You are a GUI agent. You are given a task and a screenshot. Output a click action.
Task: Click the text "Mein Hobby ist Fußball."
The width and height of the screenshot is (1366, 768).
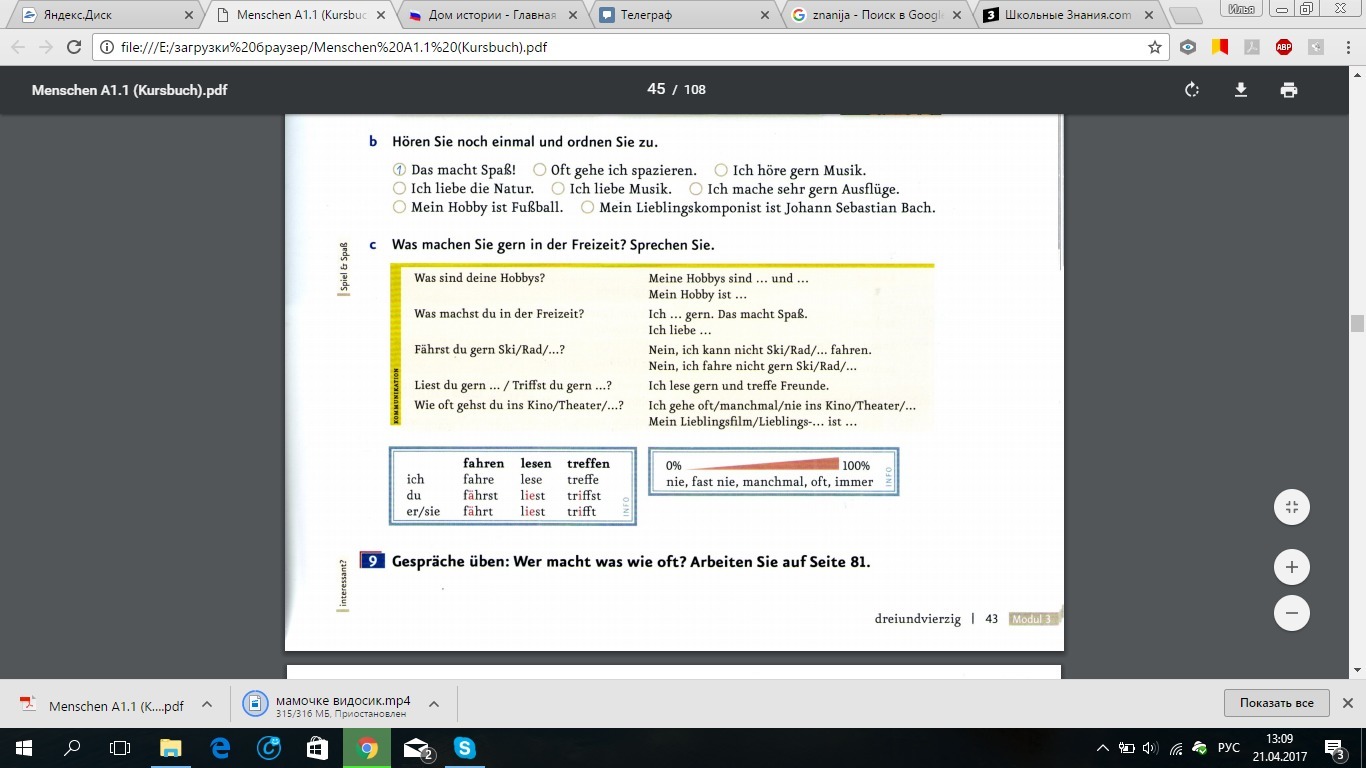click(x=487, y=208)
